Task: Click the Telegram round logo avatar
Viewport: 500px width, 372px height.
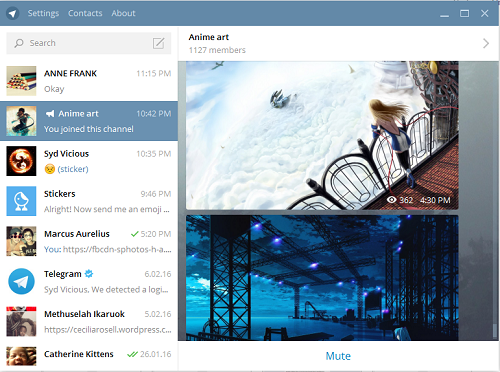Action: coord(21,281)
